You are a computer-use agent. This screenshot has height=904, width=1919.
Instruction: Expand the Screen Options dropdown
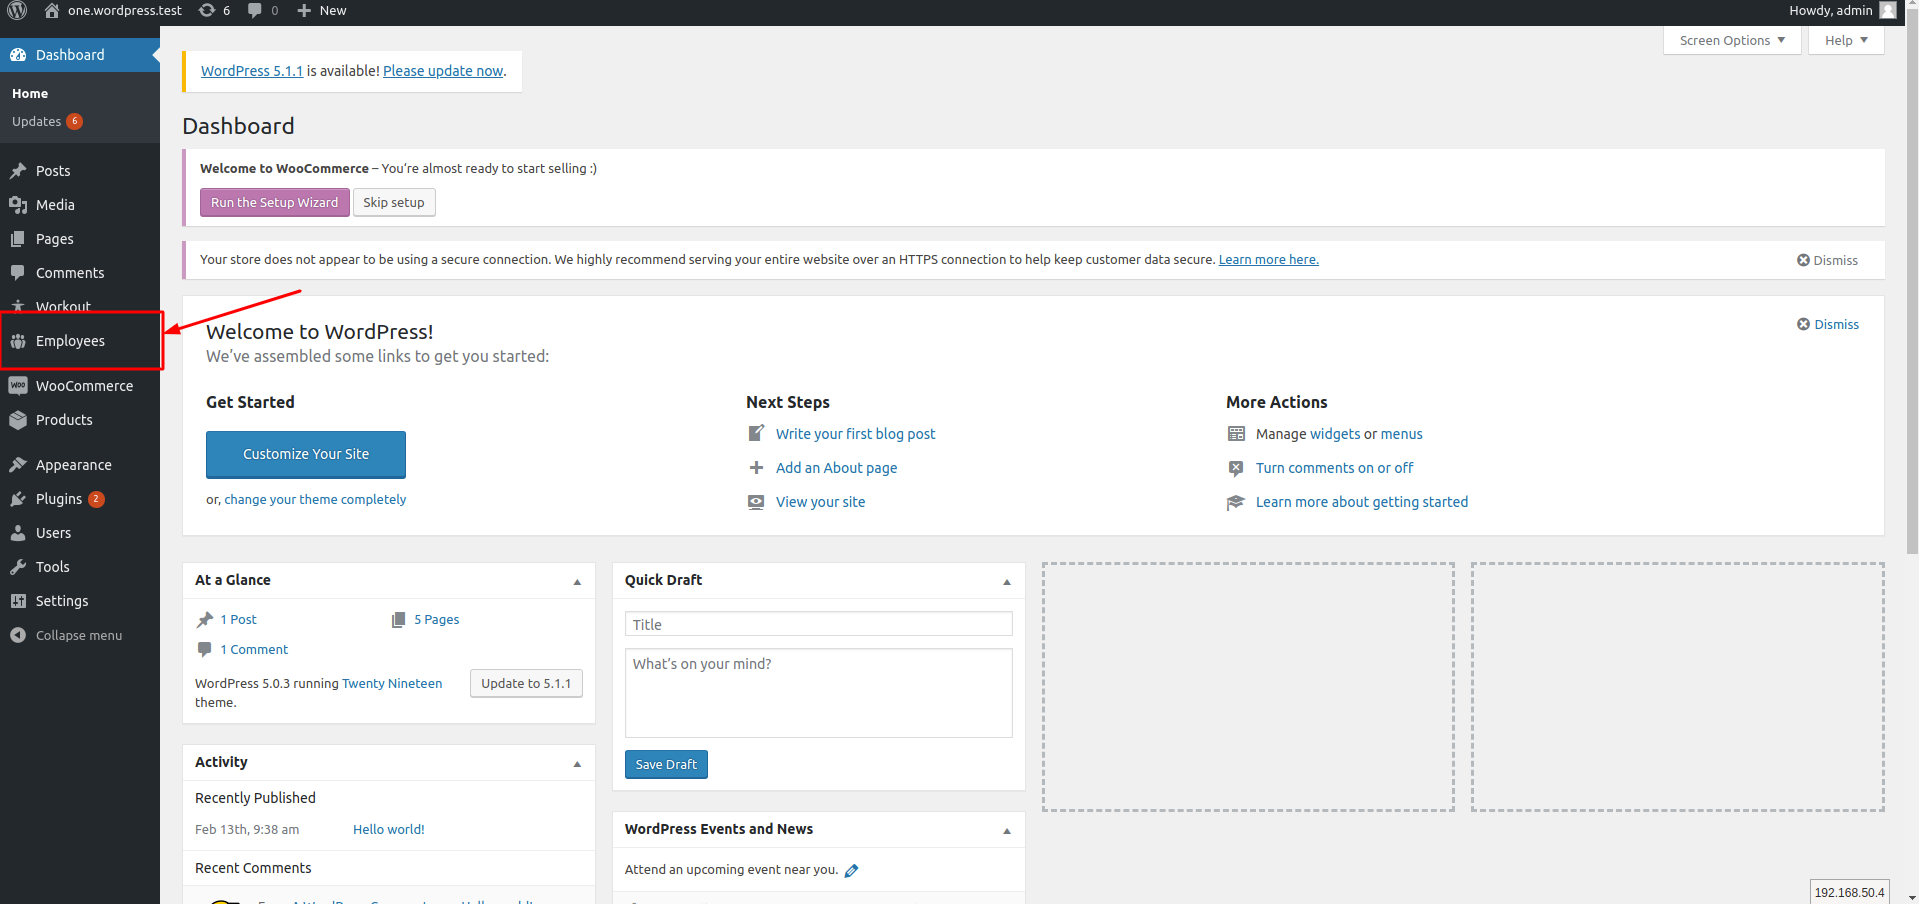pyautogui.click(x=1732, y=40)
